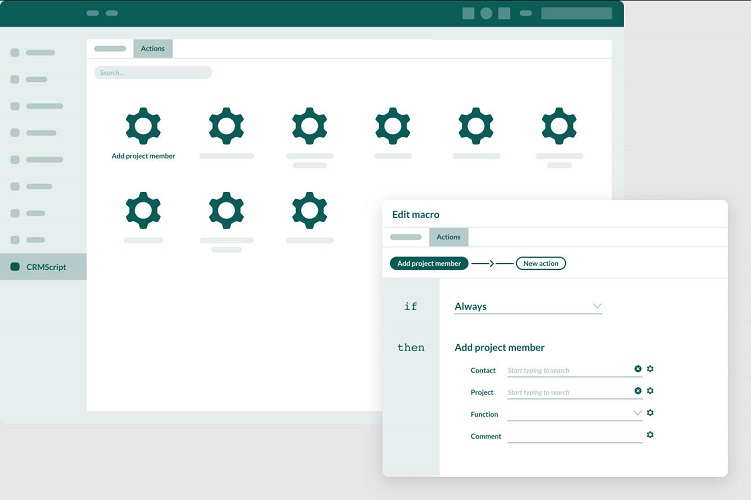Open settings gear beside Project field

coord(650,391)
